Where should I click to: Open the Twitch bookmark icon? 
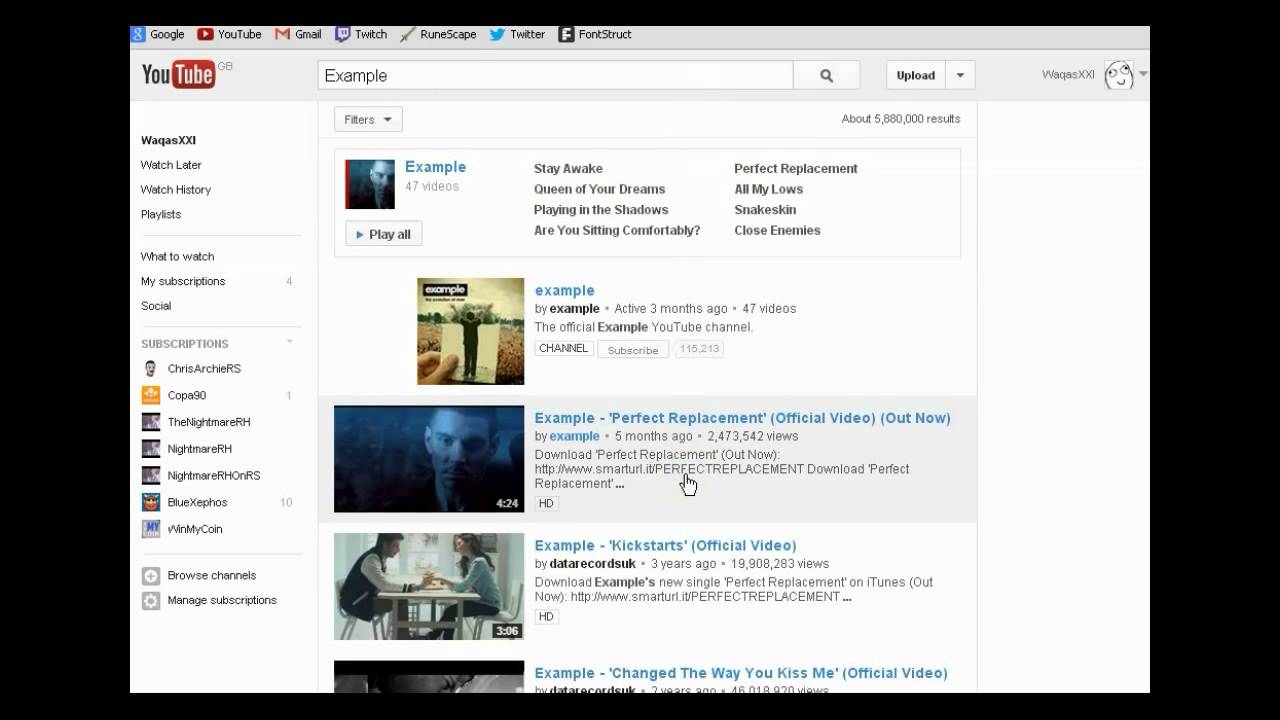343,34
